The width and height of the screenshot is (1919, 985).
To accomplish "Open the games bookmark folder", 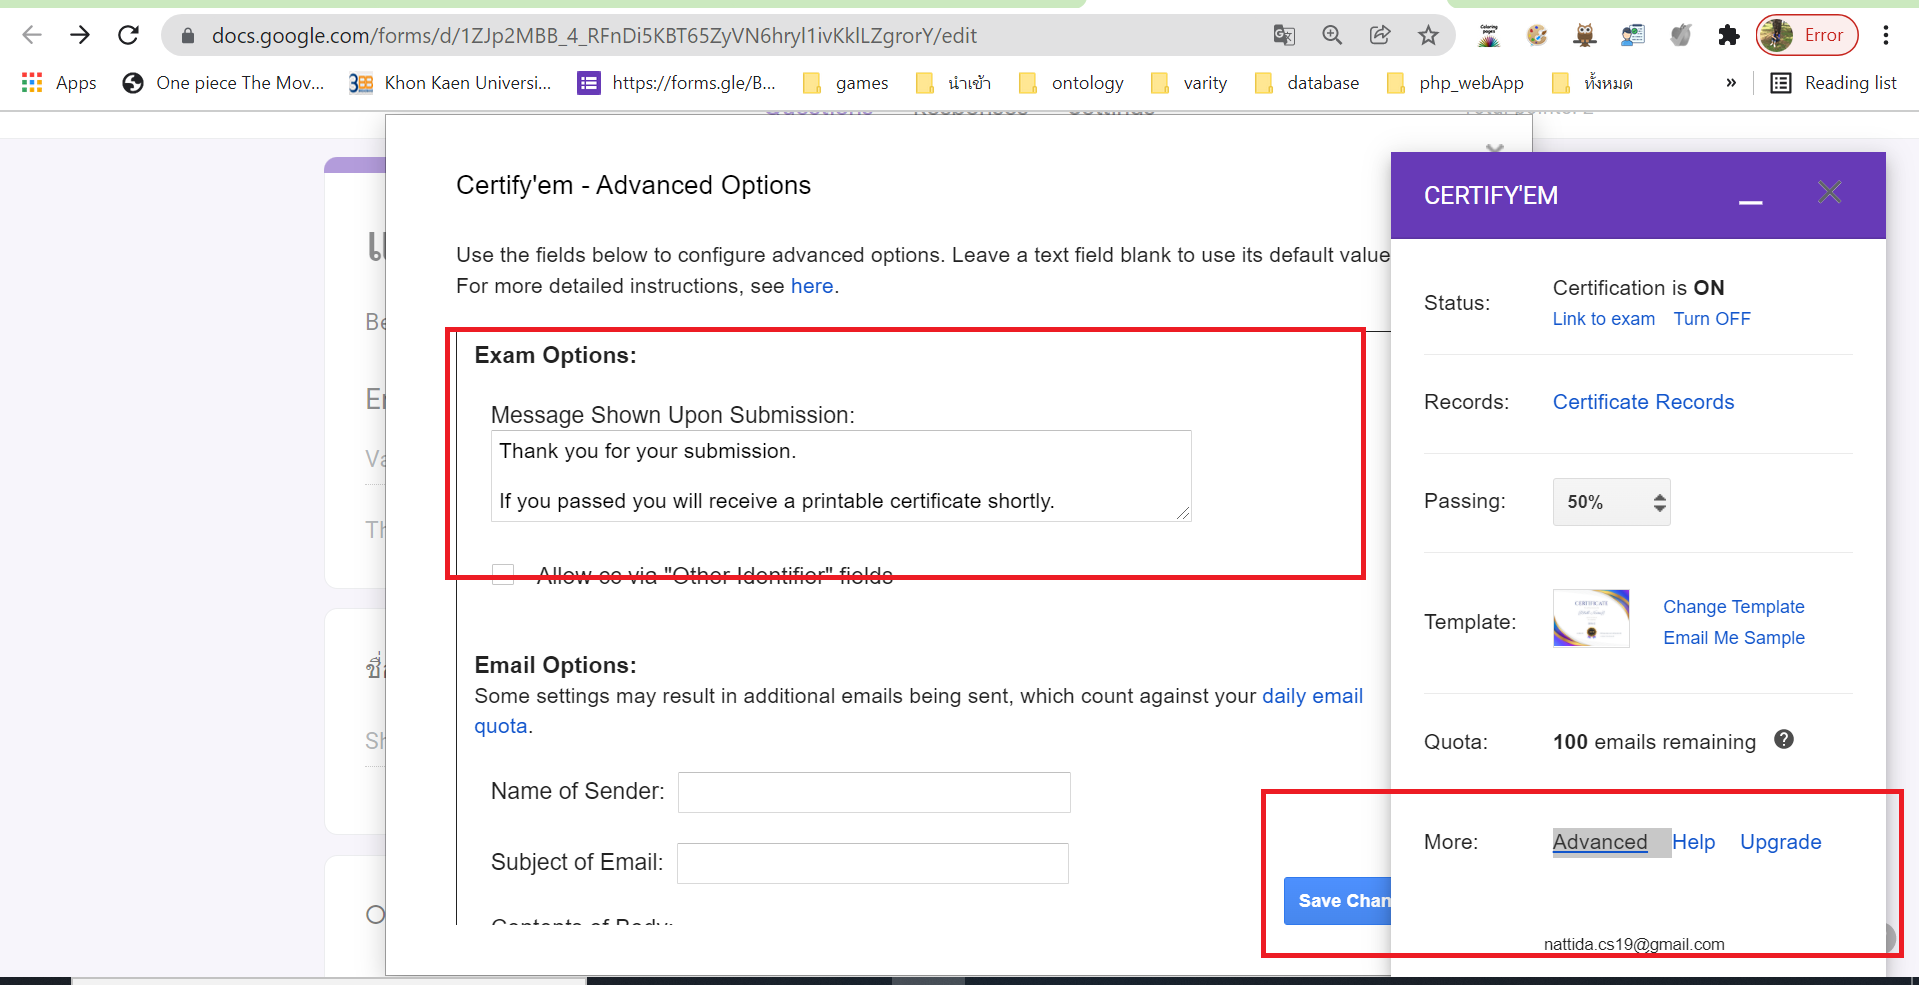I will pyautogui.click(x=846, y=83).
